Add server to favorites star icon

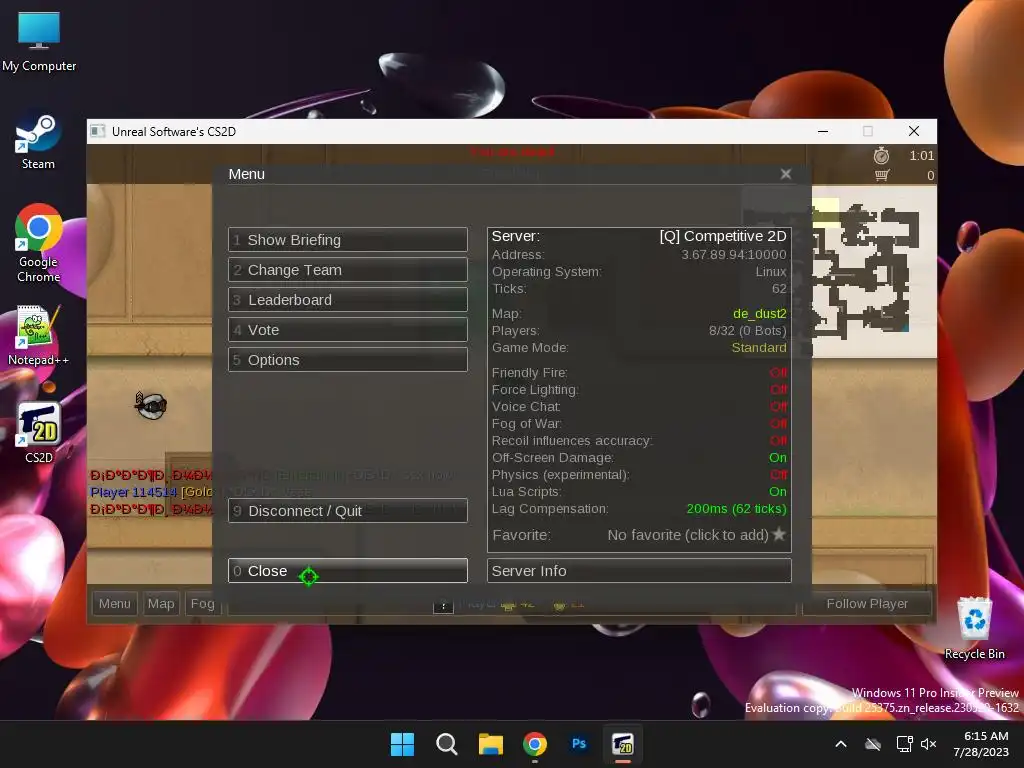point(778,534)
